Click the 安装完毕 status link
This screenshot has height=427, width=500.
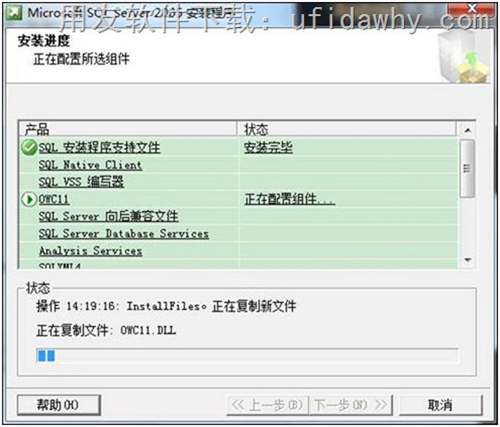pyautogui.click(x=268, y=147)
